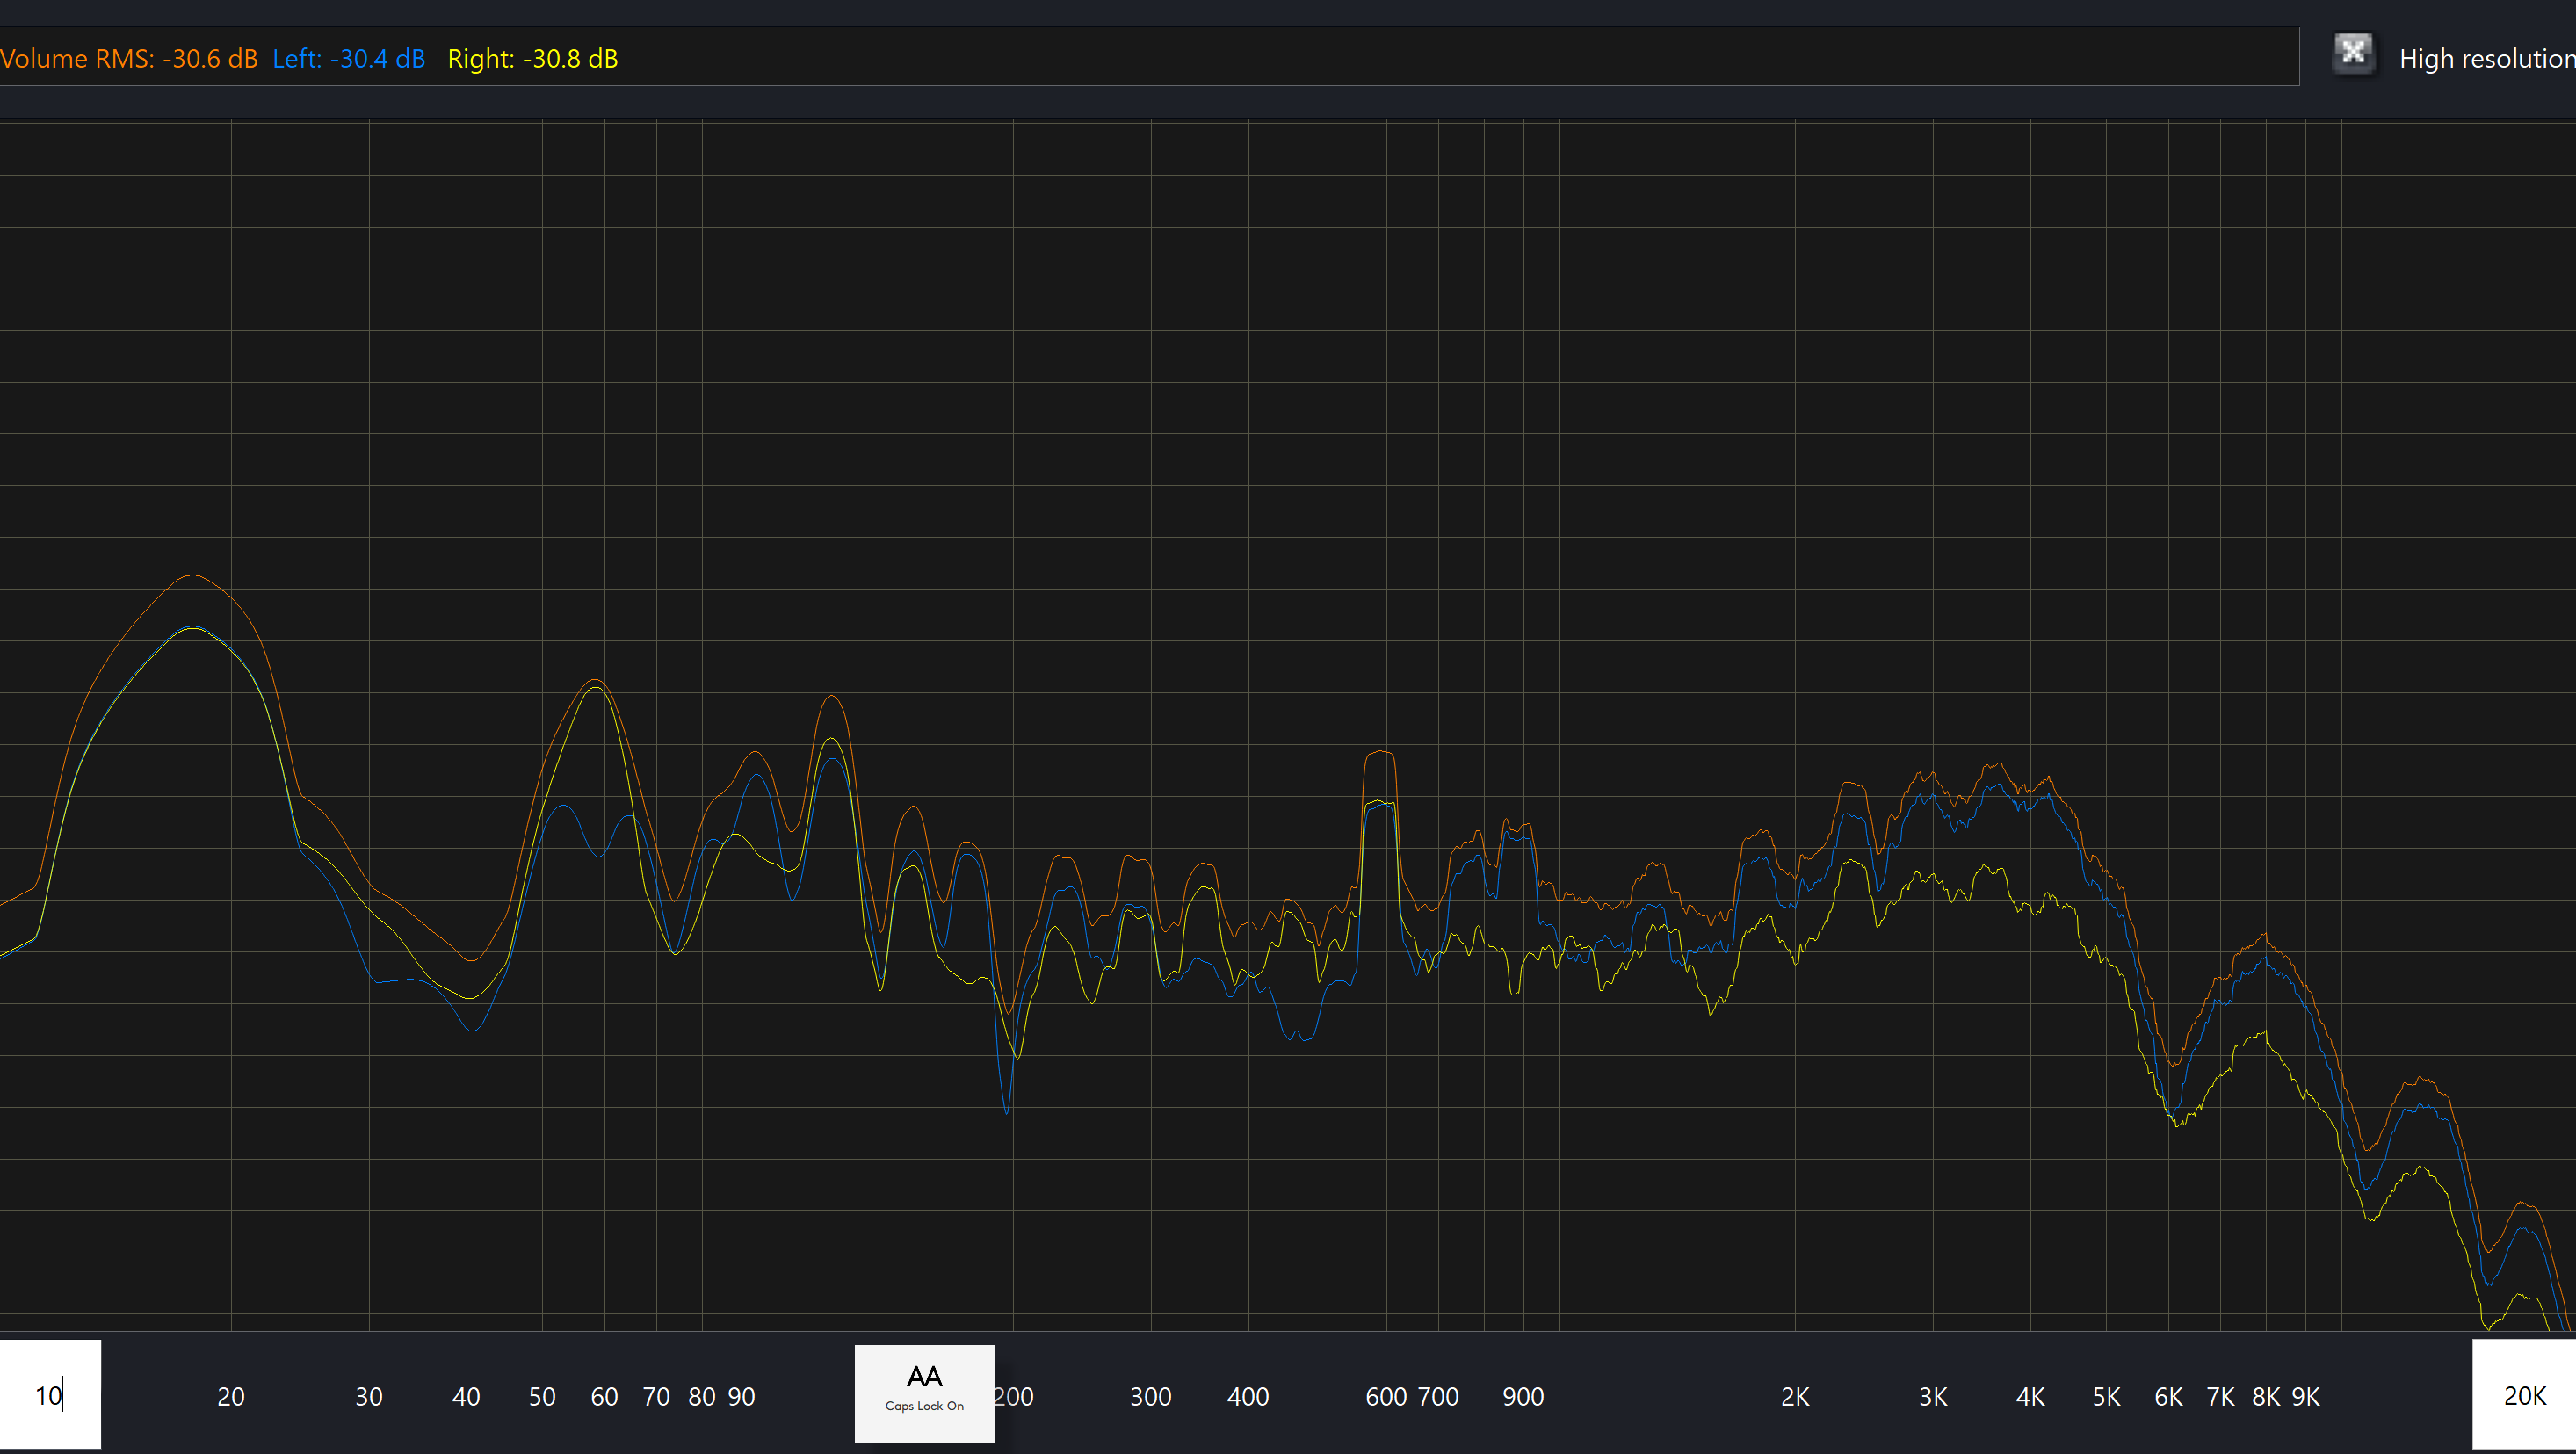Click the Right channel -30.8 dB readout

[x=532, y=59]
